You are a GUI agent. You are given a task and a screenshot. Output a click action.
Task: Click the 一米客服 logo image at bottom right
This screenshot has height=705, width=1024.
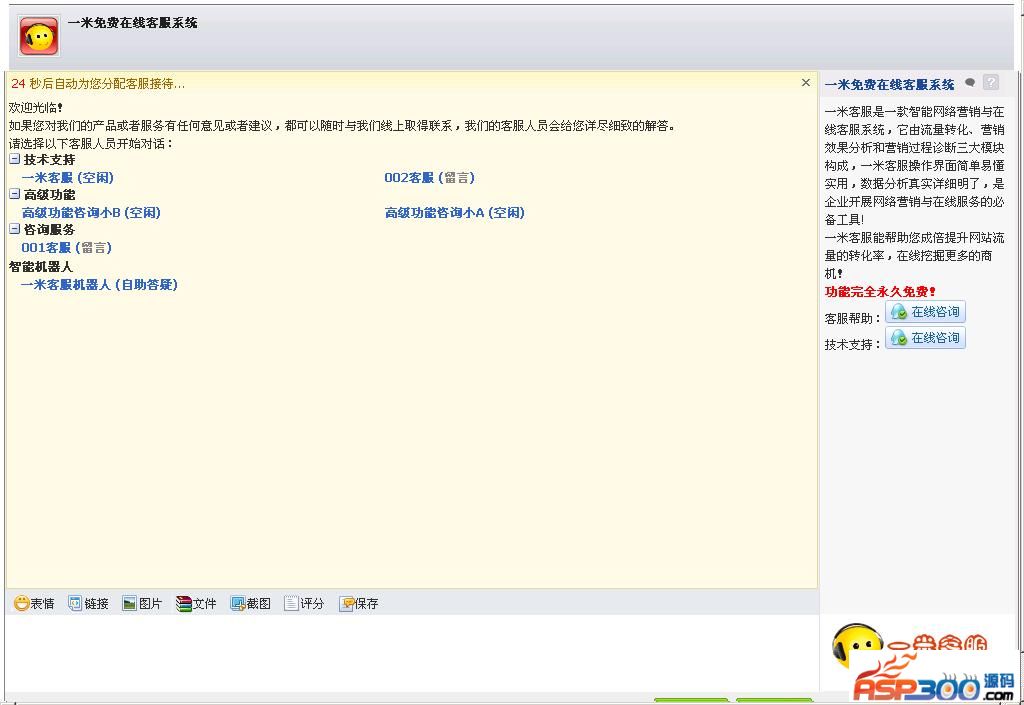tap(910, 648)
